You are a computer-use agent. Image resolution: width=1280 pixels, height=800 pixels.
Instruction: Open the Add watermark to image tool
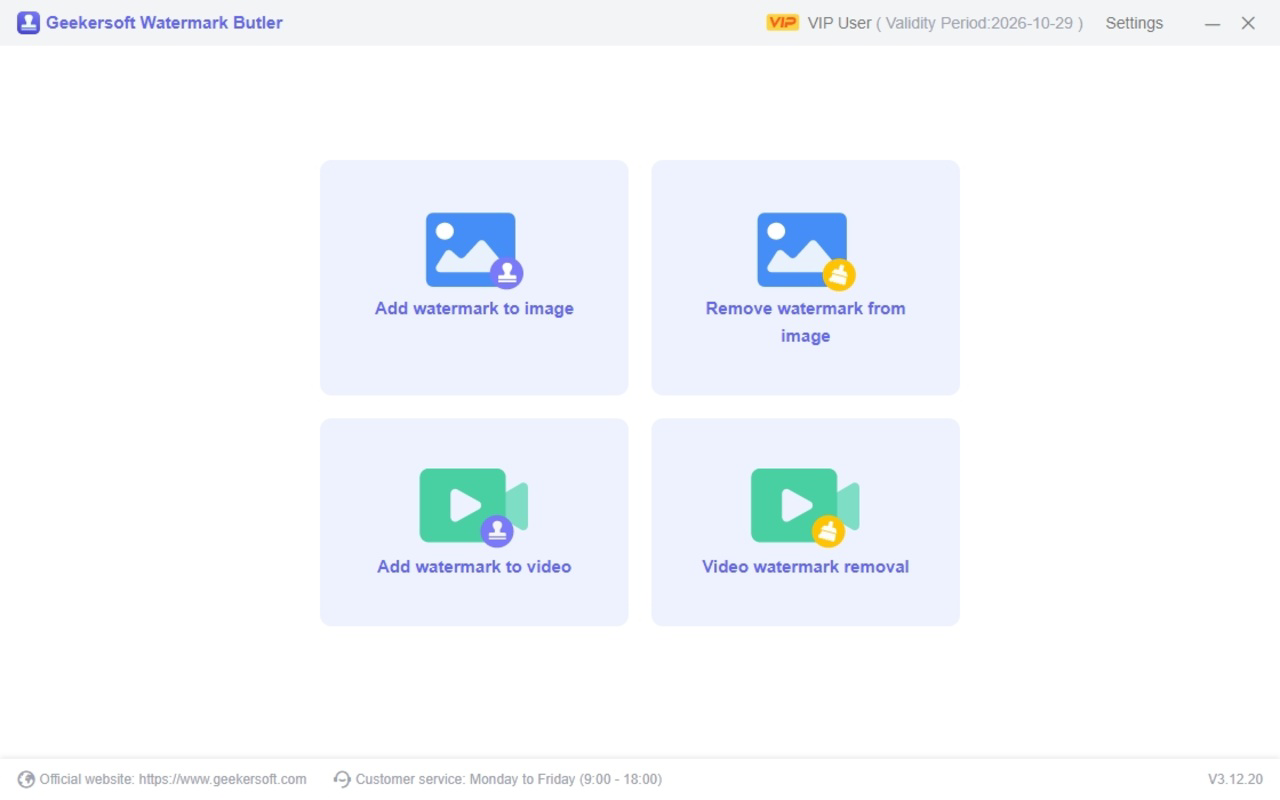click(474, 278)
